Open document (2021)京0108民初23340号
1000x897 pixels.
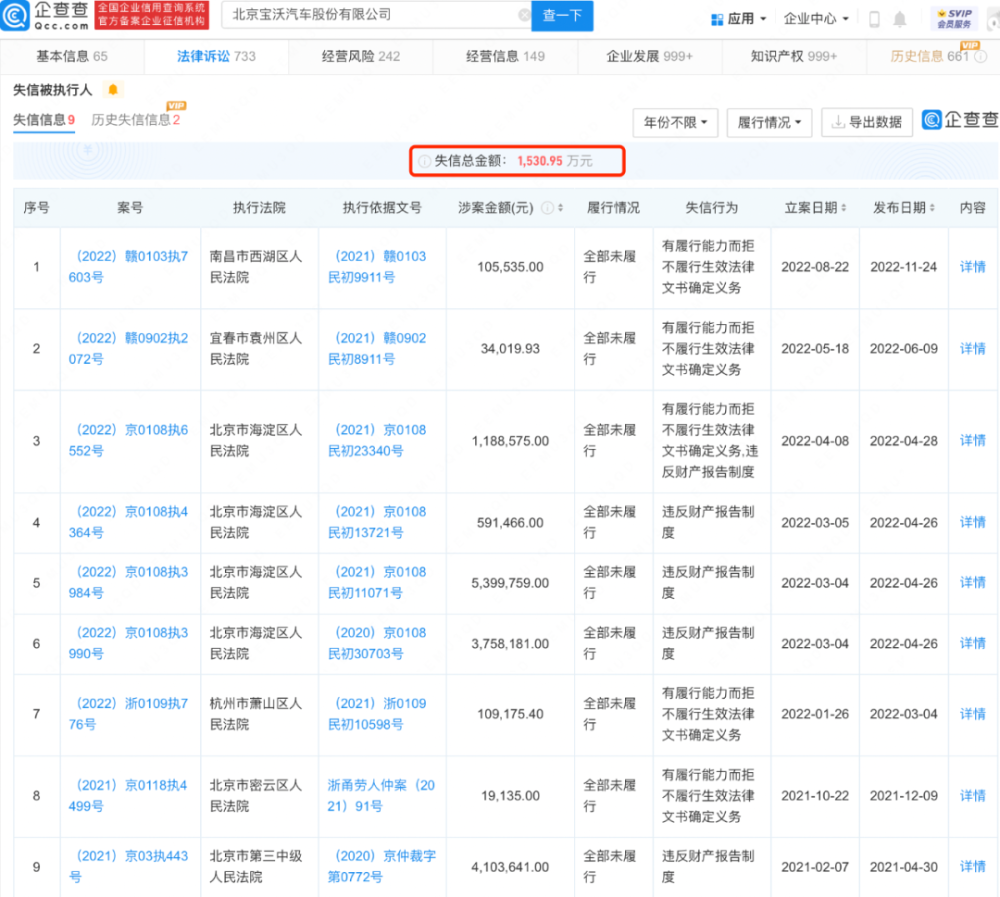click(377, 440)
